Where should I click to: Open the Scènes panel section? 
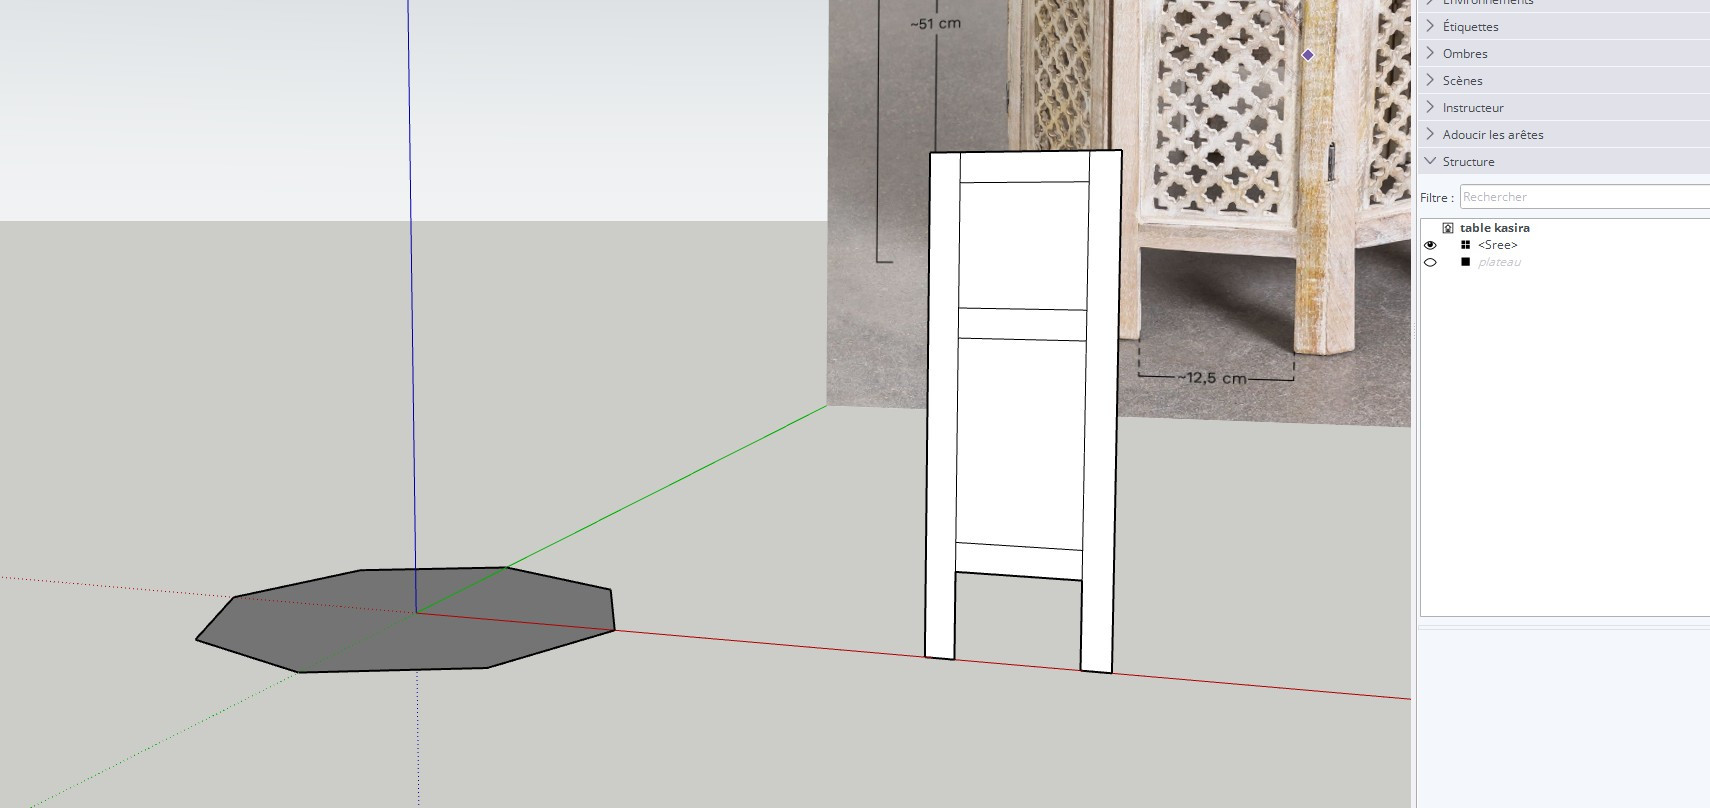click(1462, 81)
